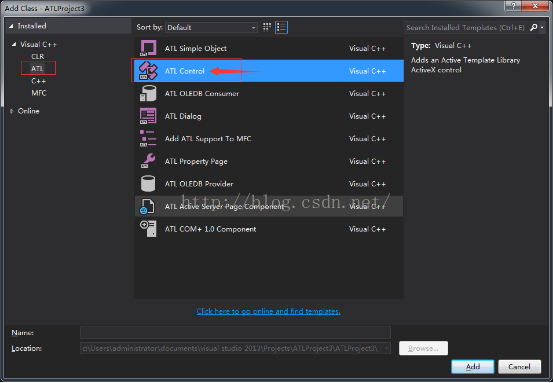Select the ATL Dialog template icon

click(148, 116)
